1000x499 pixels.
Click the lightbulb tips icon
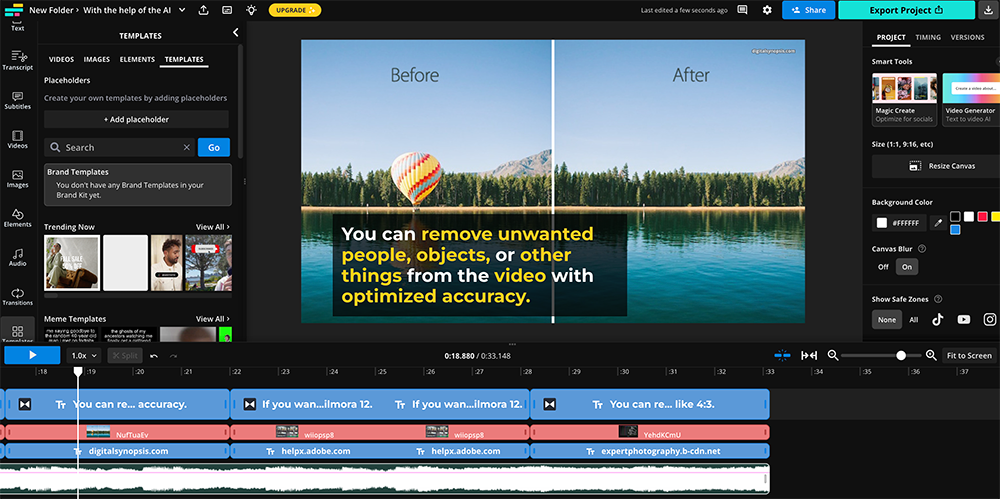click(251, 10)
